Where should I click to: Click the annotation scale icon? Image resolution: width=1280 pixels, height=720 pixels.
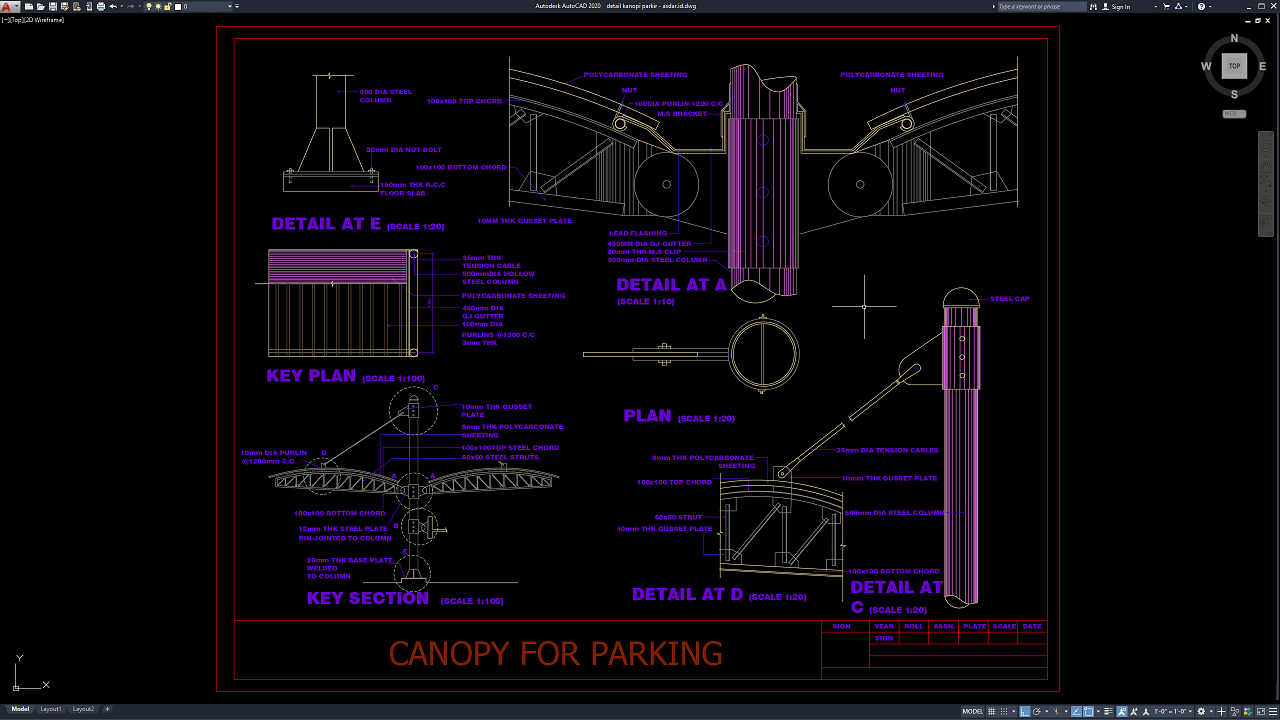click(x=1146, y=711)
